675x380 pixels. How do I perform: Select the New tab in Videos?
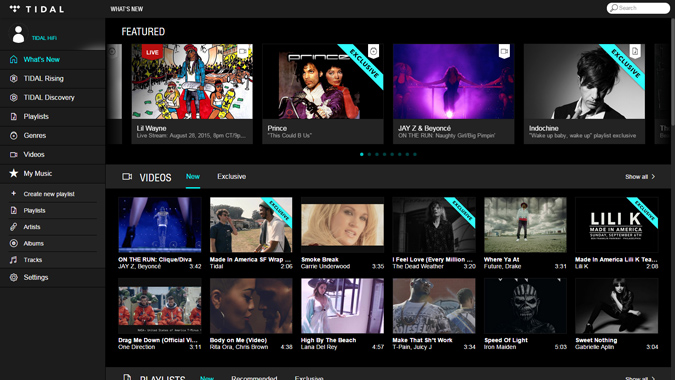(x=193, y=176)
